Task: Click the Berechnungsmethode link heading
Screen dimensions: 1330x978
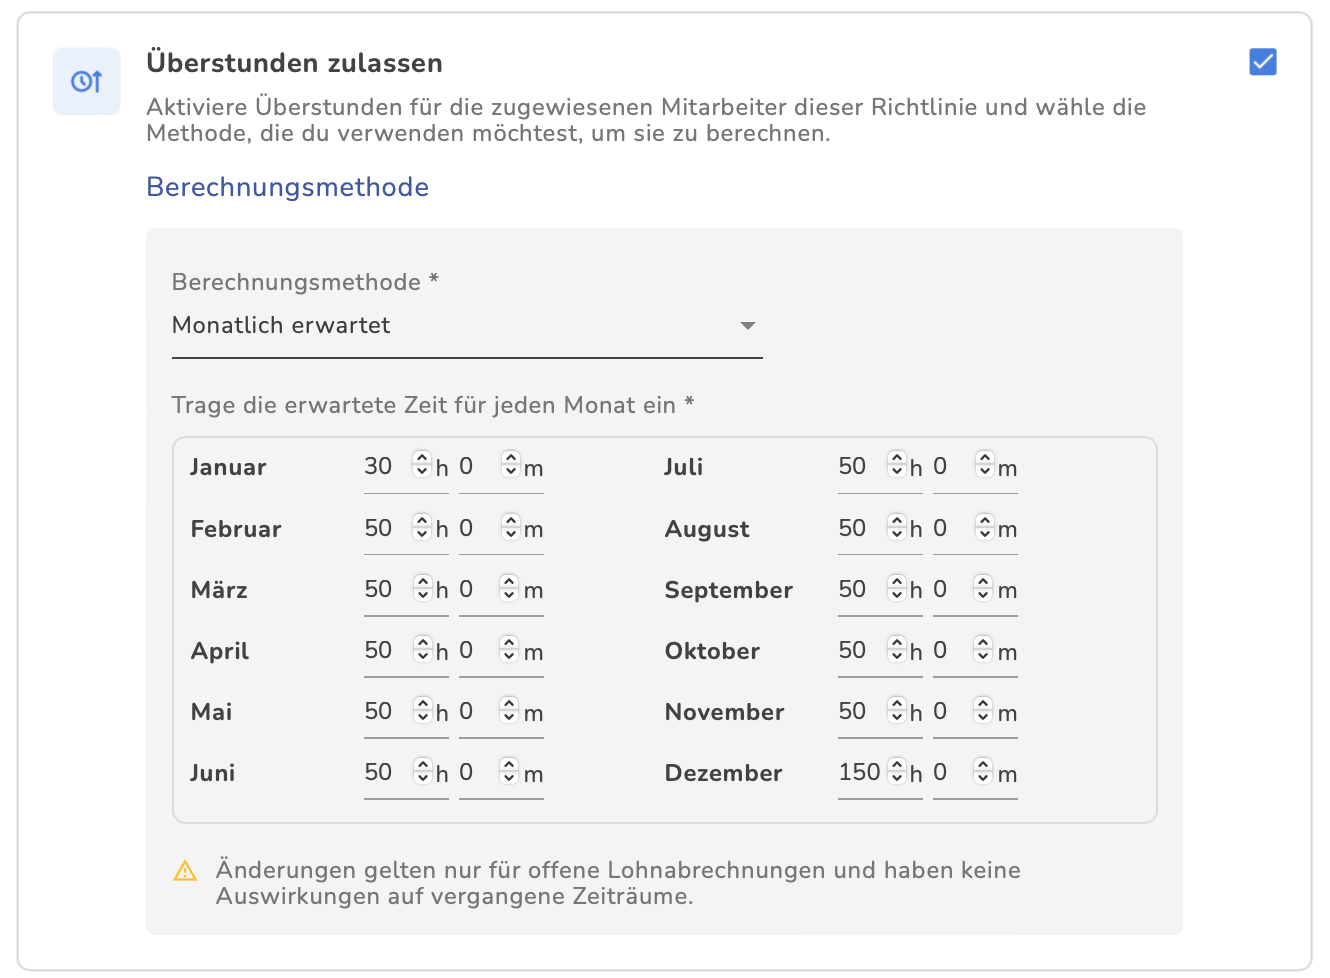Action: 287,187
